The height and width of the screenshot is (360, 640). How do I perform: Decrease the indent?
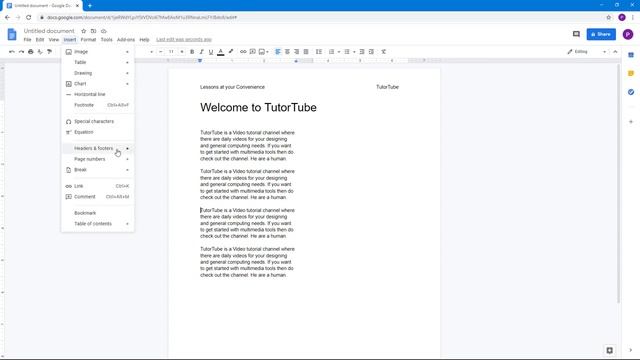pyautogui.click(x=362, y=52)
